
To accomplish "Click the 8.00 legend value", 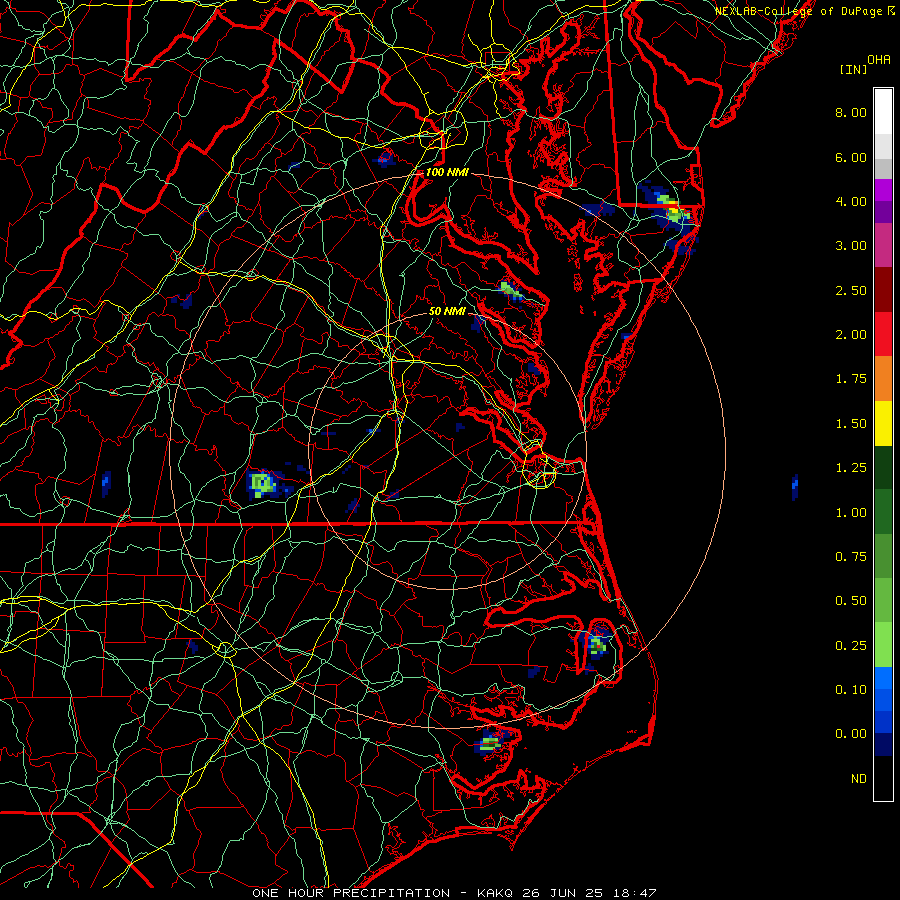I will point(851,112).
